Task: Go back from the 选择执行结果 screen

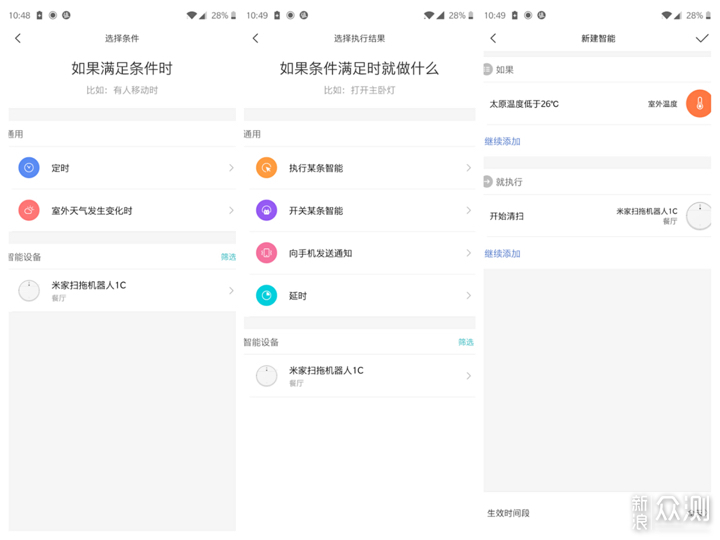Action: (x=255, y=38)
